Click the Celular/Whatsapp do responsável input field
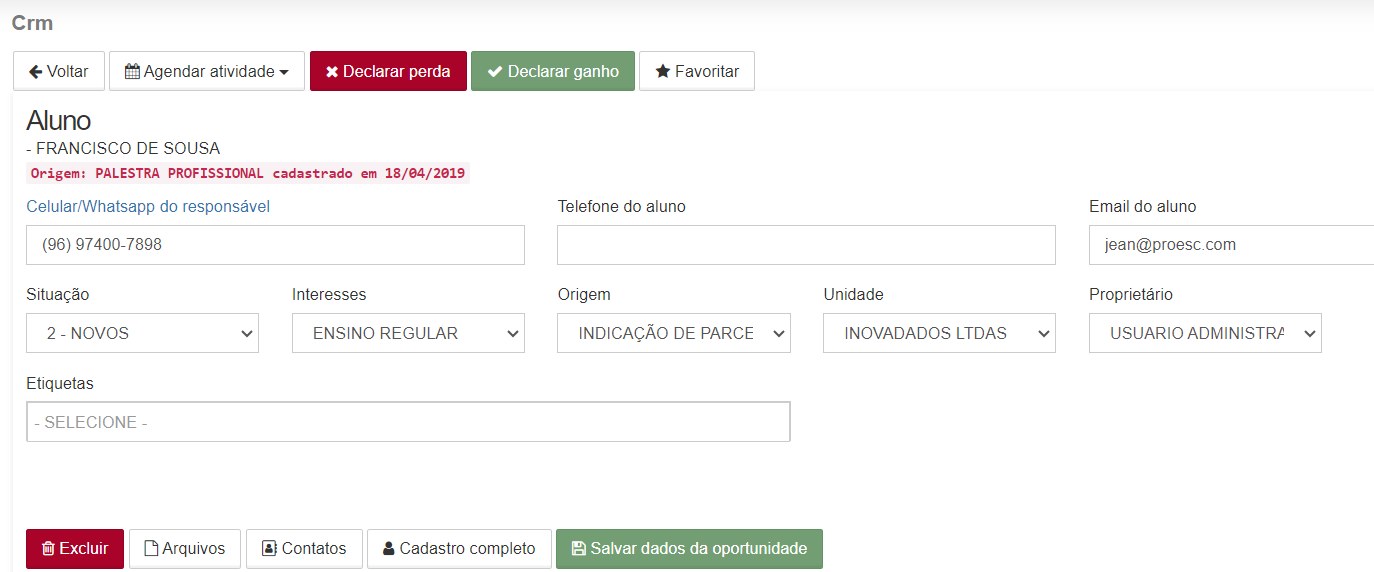Viewport: 1374px width, 572px height. [275, 245]
